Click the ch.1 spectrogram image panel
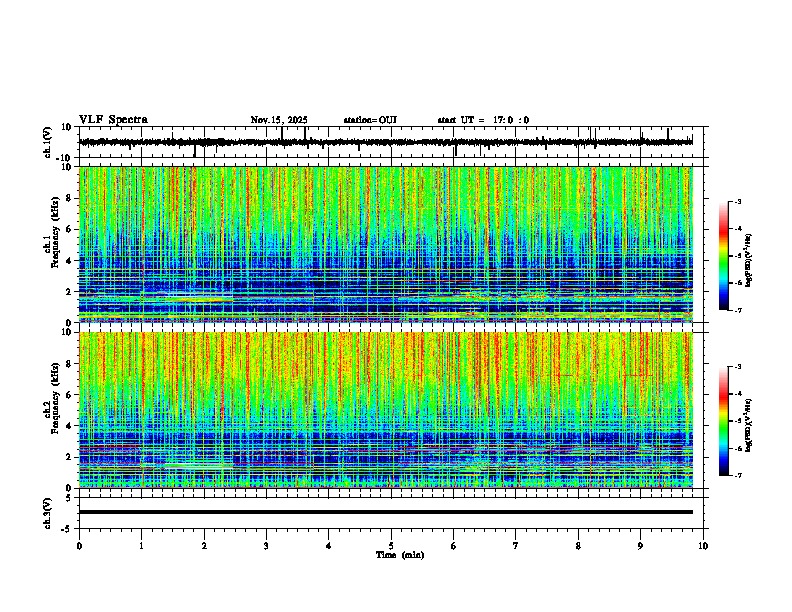Viewport: 792px width, 612px height. pyautogui.click(x=386, y=244)
